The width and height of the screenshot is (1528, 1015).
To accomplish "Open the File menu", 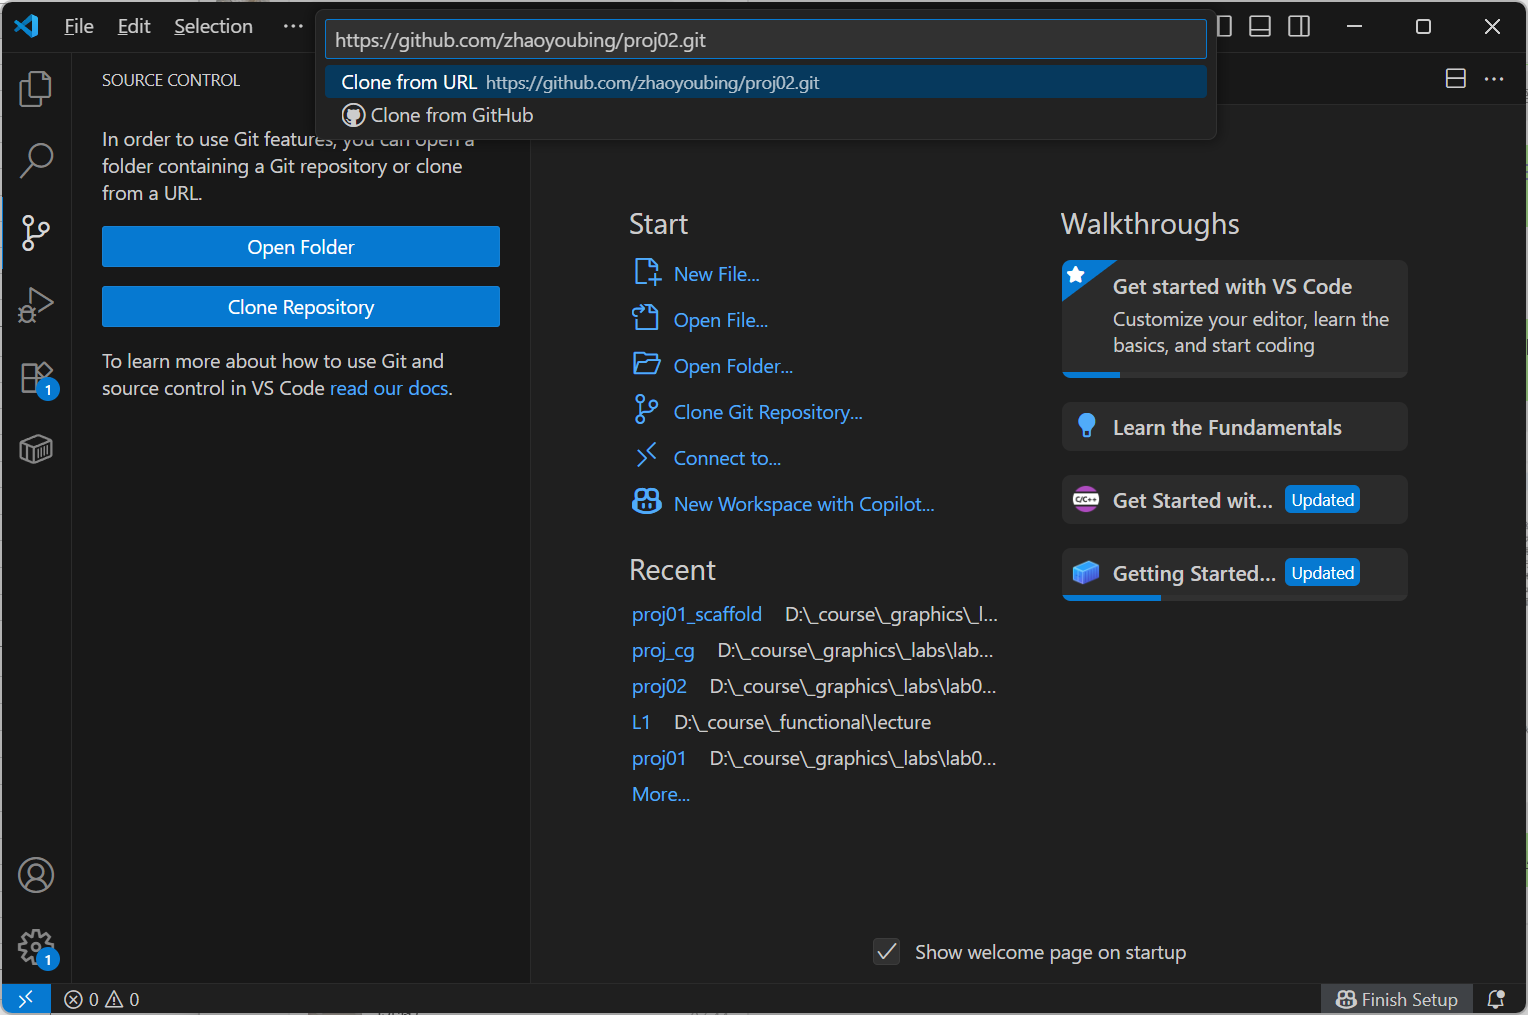I will click(79, 26).
